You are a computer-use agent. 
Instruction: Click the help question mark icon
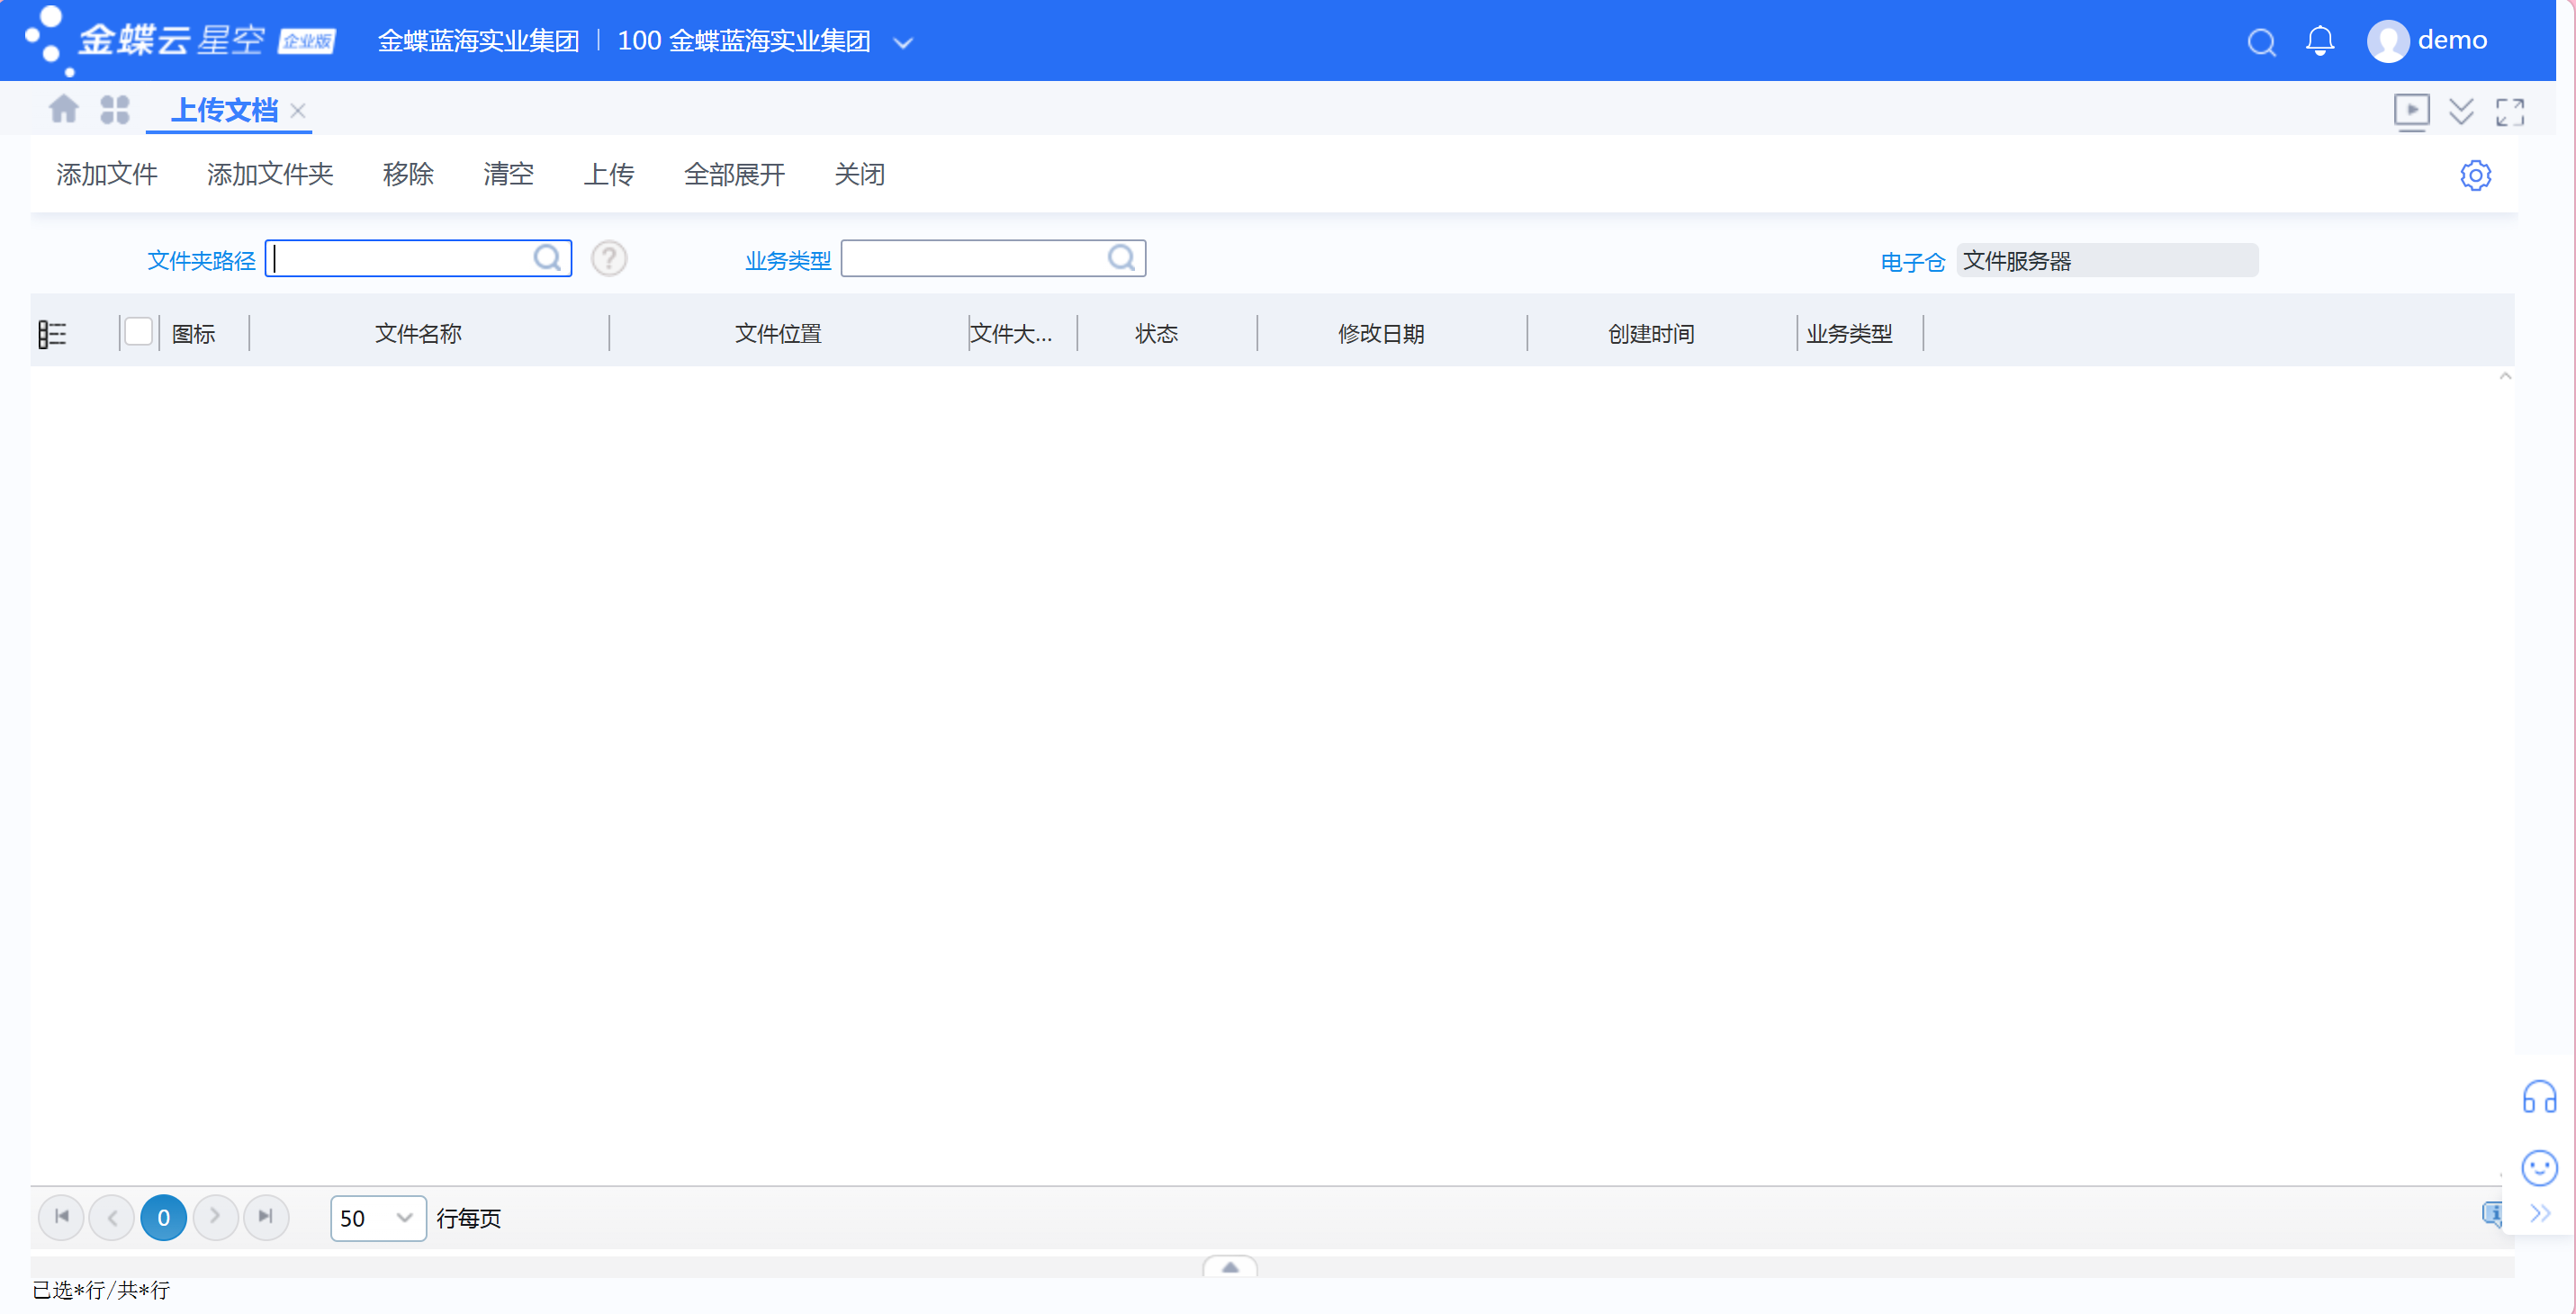point(609,259)
